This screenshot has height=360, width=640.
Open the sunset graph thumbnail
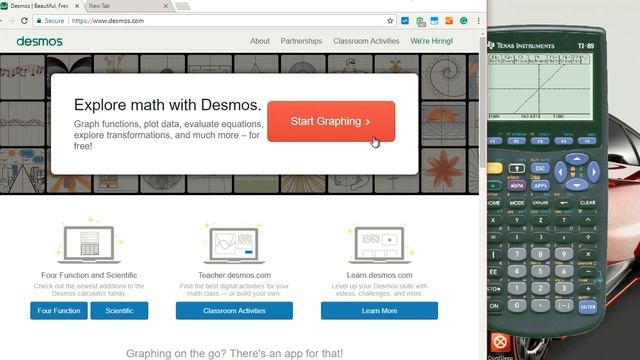click(x=443, y=124)
